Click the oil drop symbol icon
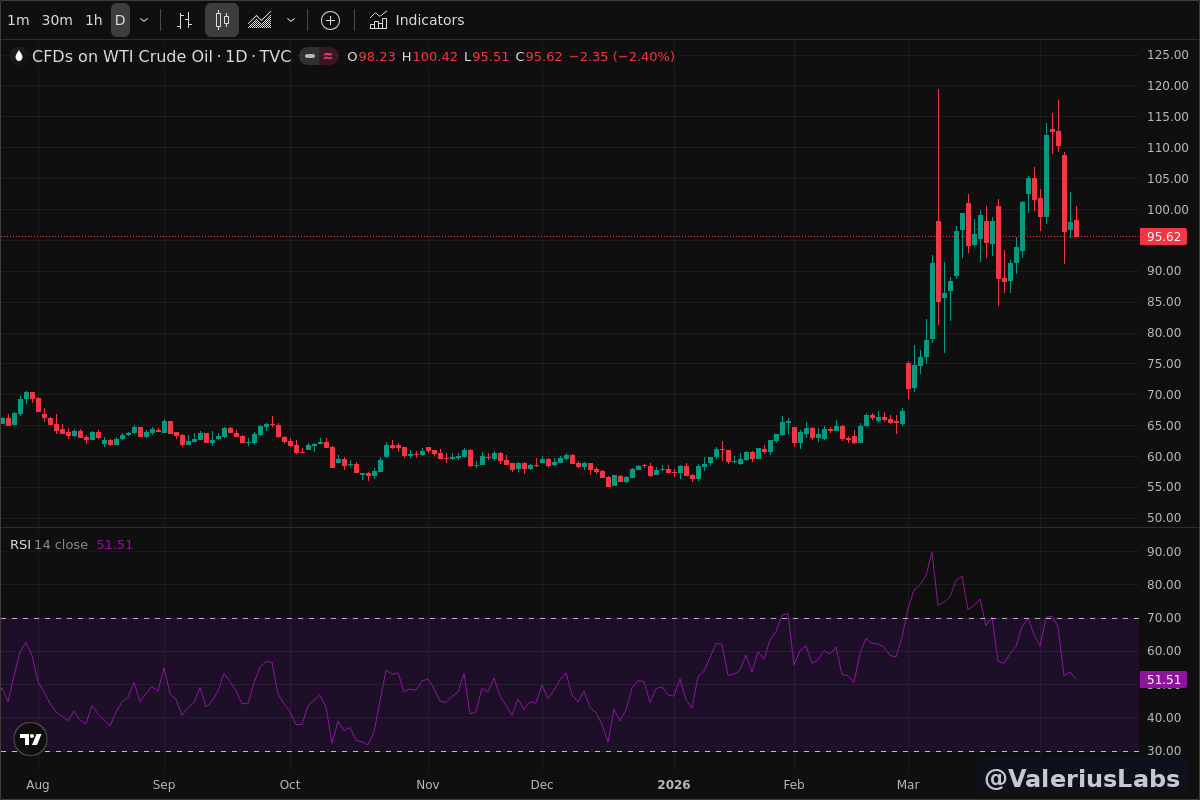The width and height of the screenshot is (1200, 800). (x=18, y=57)
